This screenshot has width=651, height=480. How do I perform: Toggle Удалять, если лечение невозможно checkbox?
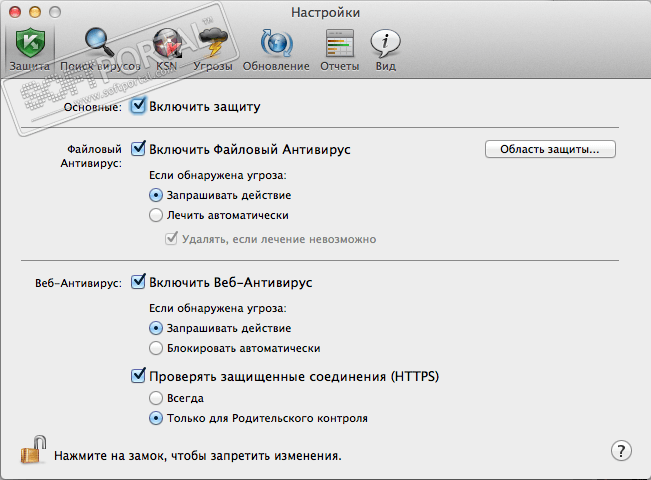tap(171, 238)
